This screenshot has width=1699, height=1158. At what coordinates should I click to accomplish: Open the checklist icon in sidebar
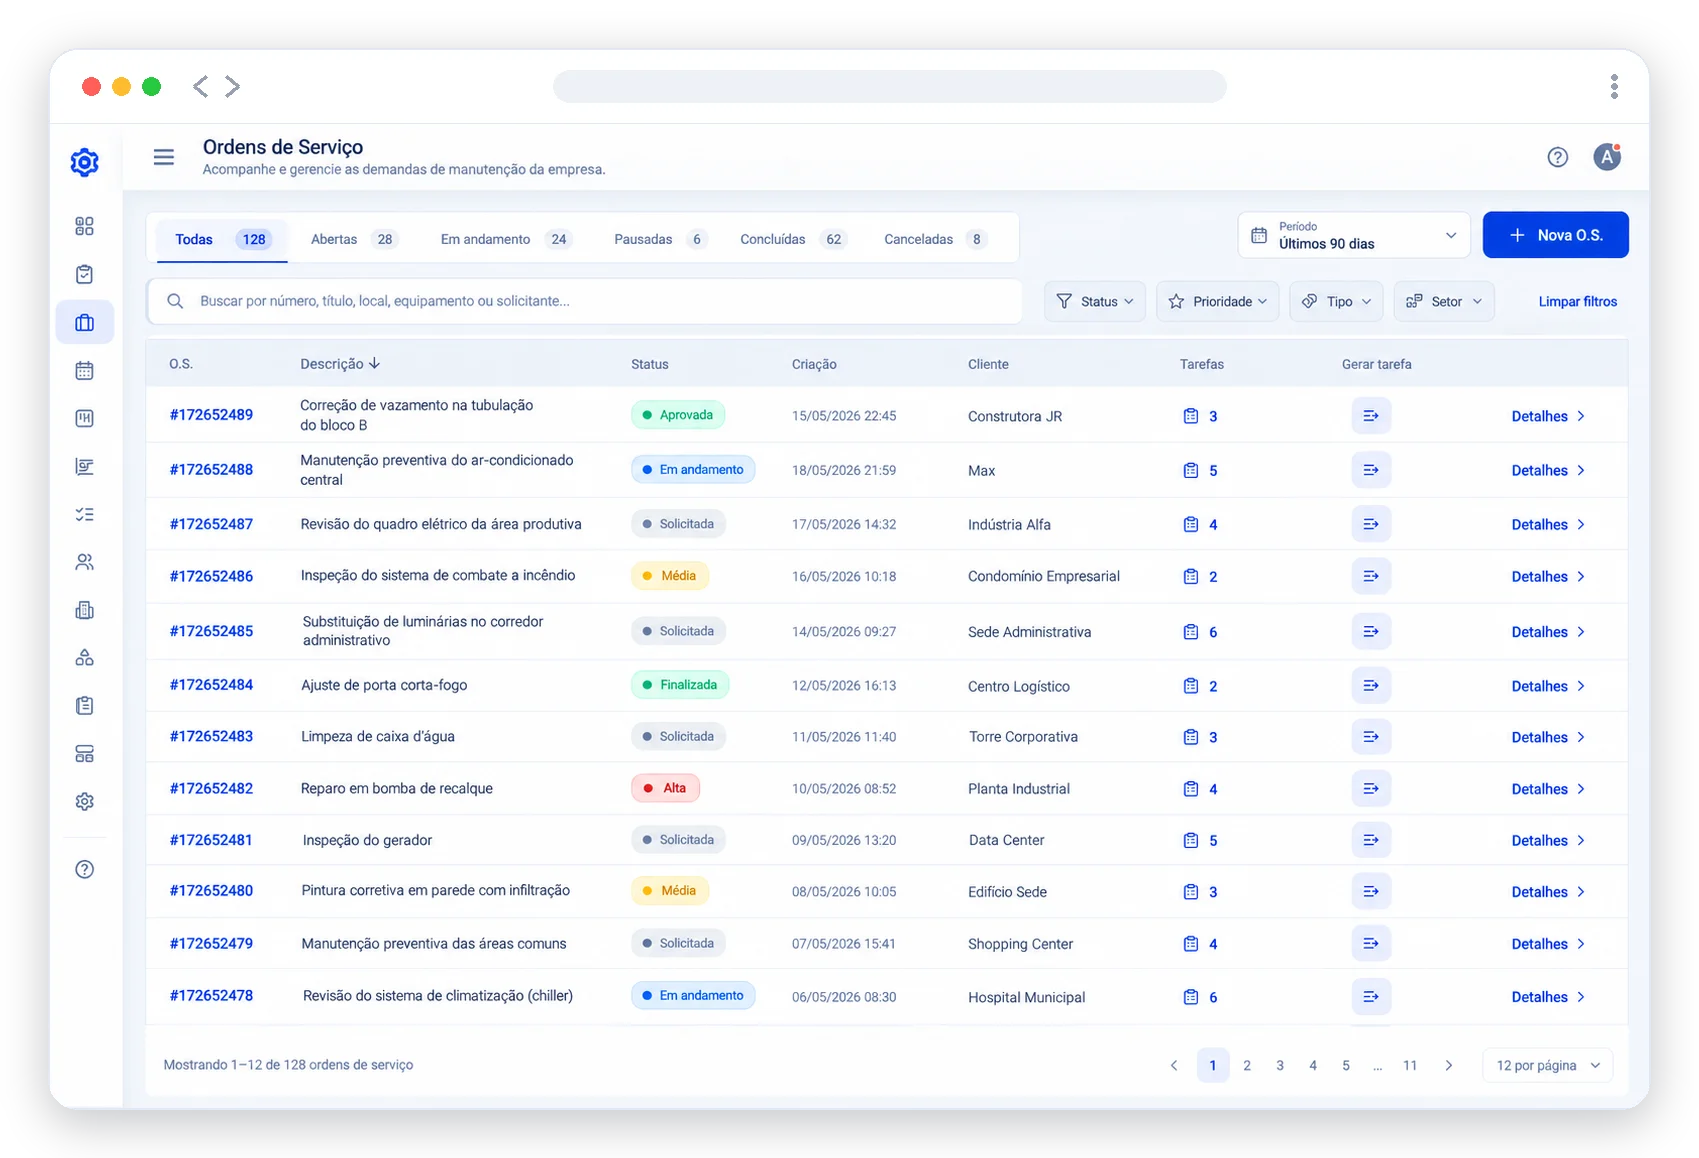(85, 514)
